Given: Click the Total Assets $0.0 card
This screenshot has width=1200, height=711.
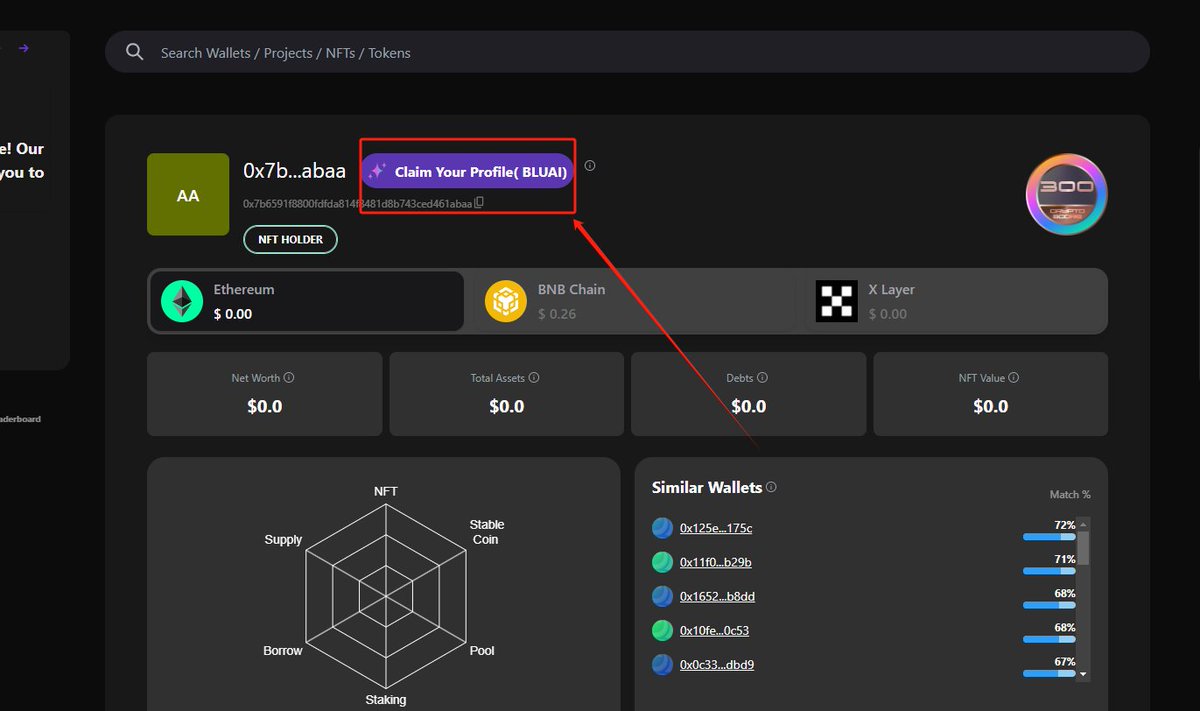Looking at the screenshot, I should pyautogui.click(x=506, y=394).
